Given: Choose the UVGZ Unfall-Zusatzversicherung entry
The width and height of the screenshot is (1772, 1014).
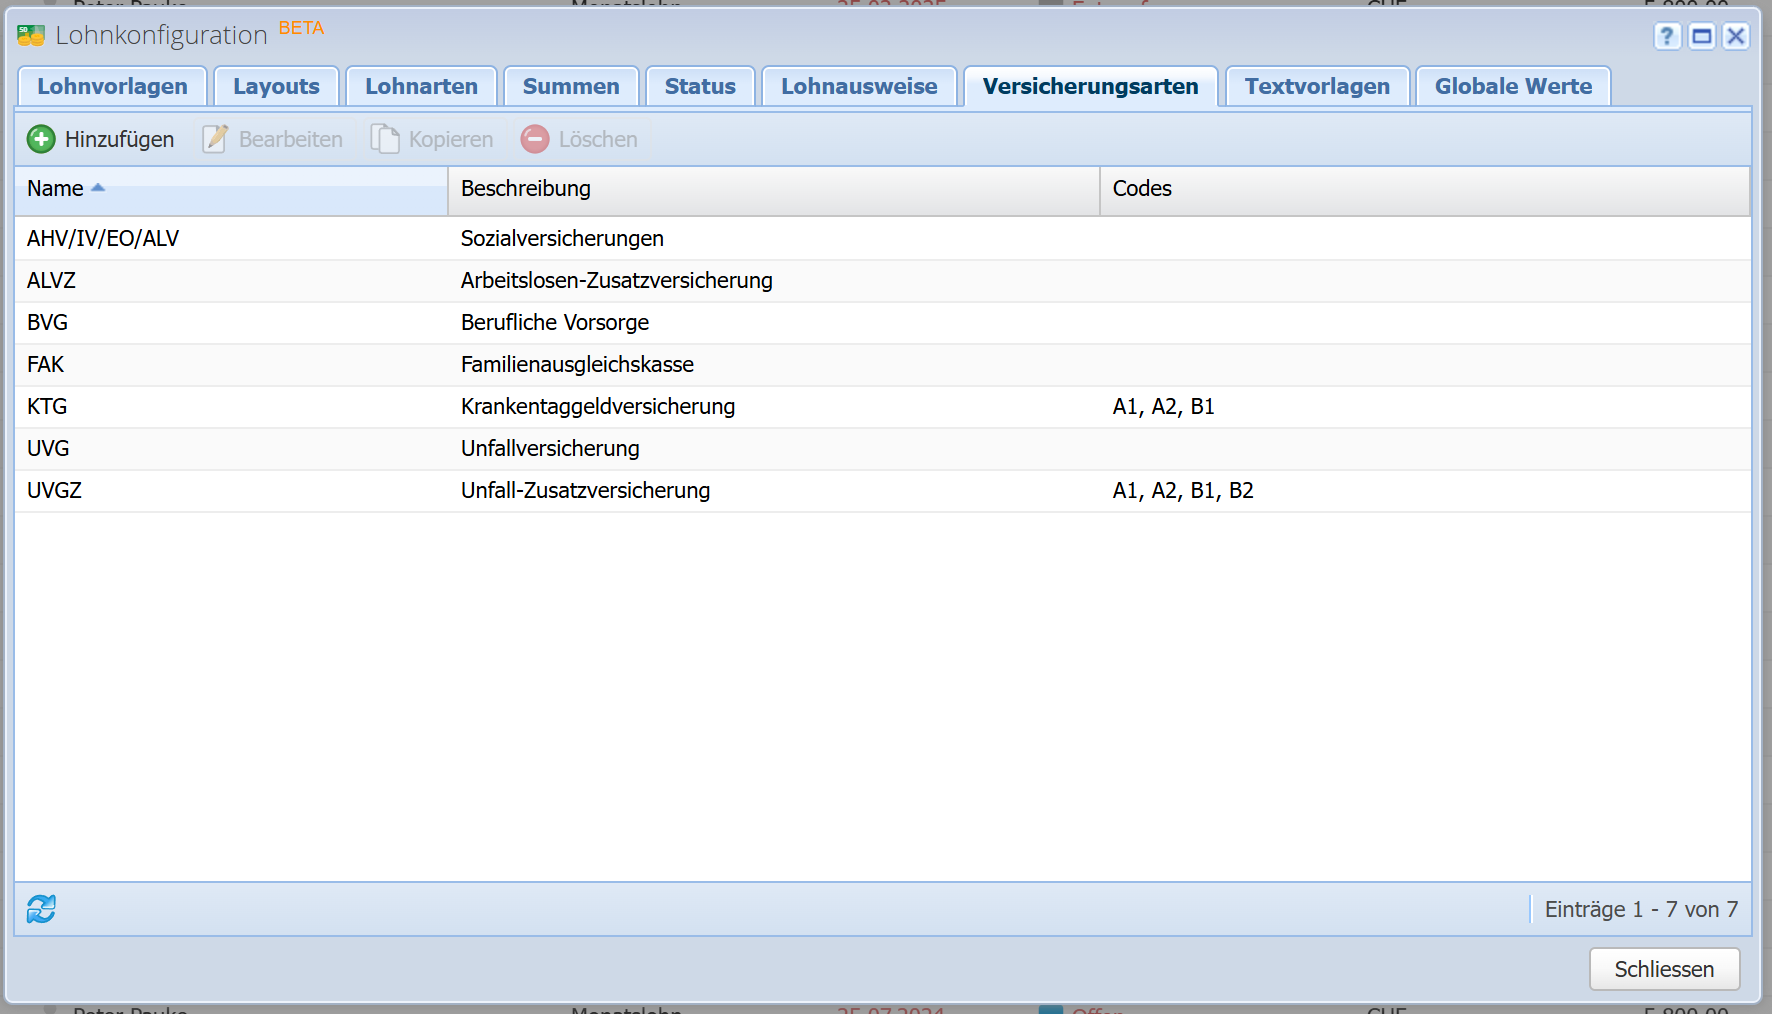Looking at the screenshot, I should [x=585, y=491].
